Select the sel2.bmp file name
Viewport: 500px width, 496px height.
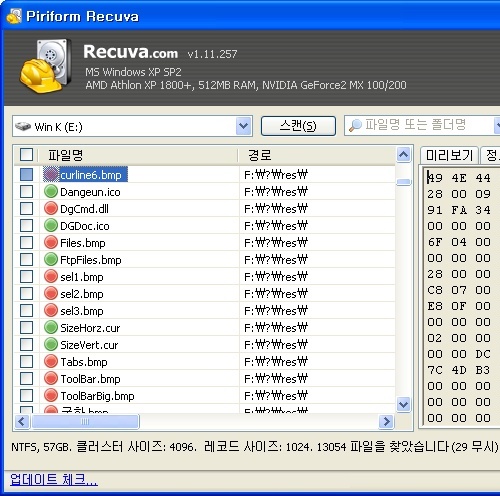(x=82, y=294)
